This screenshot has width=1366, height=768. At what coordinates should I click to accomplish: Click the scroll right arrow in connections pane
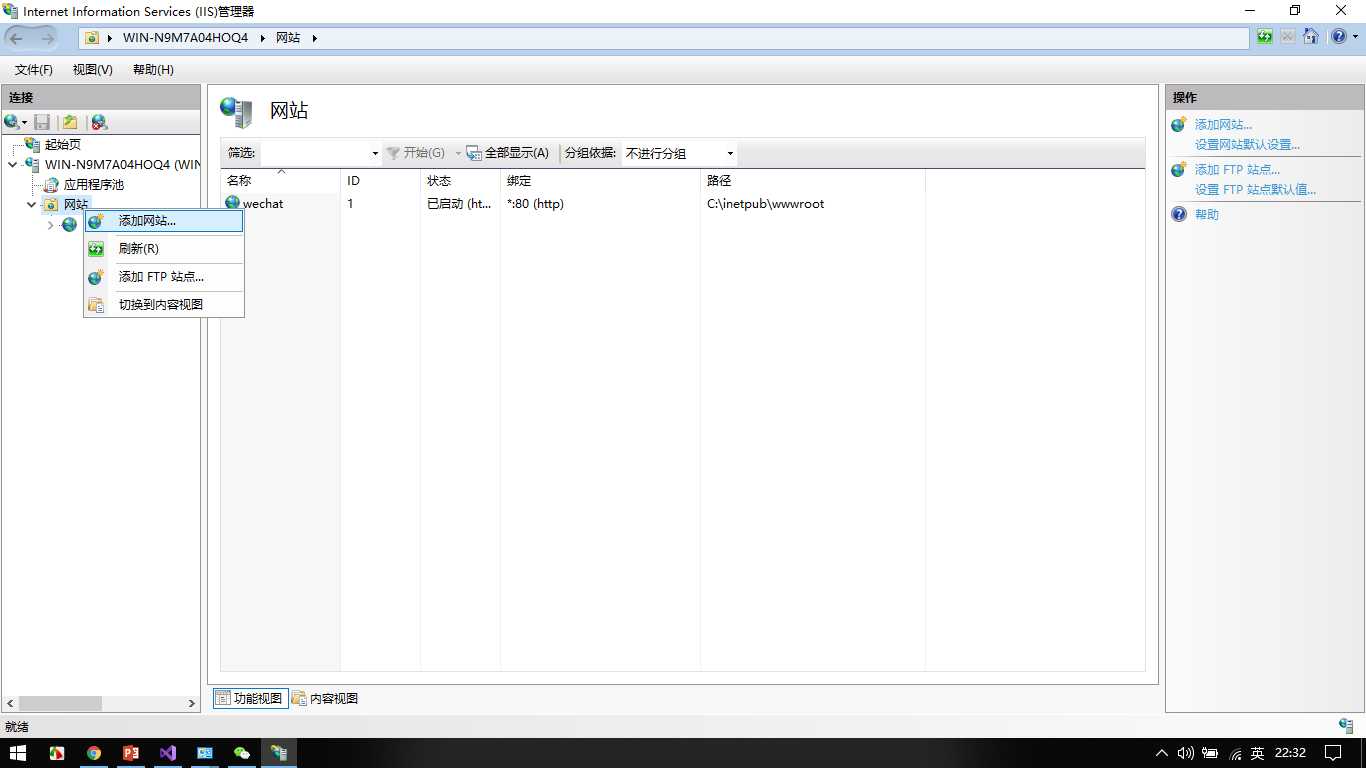[192, 704]
